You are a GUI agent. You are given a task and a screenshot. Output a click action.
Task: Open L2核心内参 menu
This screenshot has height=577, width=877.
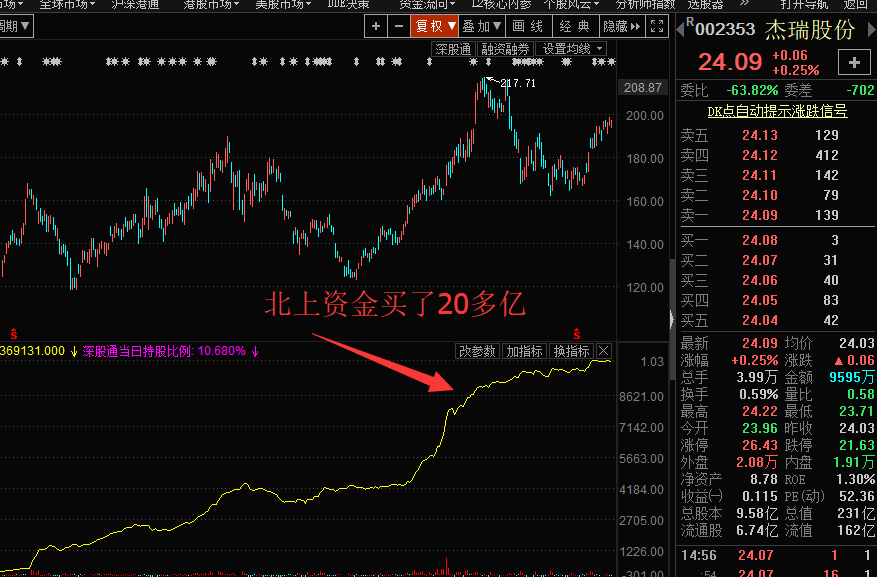[501, 4]
